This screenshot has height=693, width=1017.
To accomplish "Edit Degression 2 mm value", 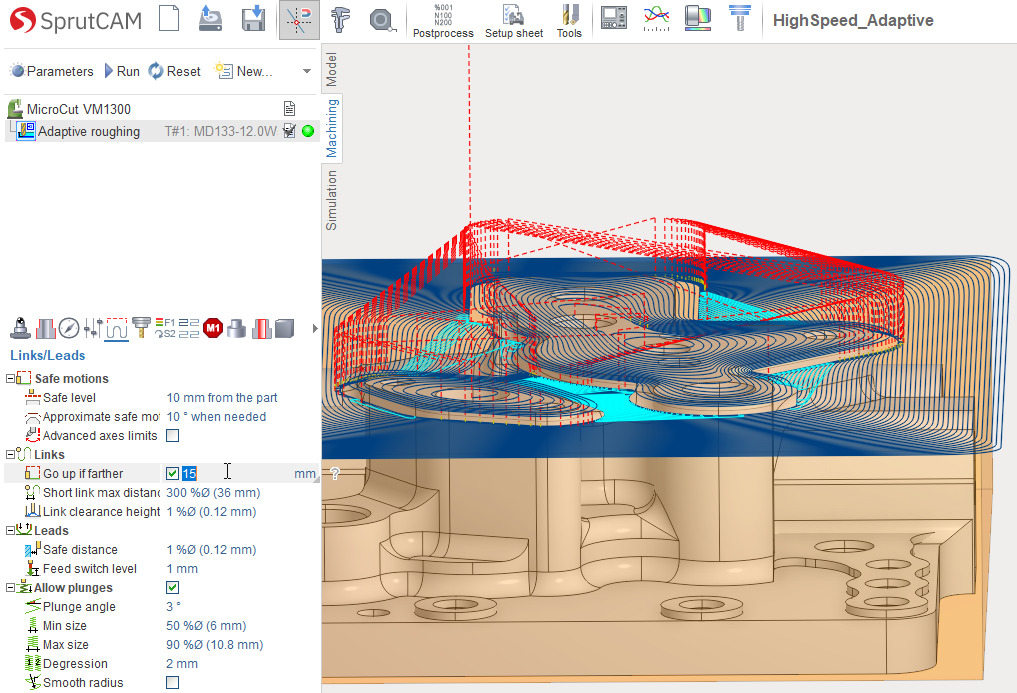I will (x=182, y=664).
